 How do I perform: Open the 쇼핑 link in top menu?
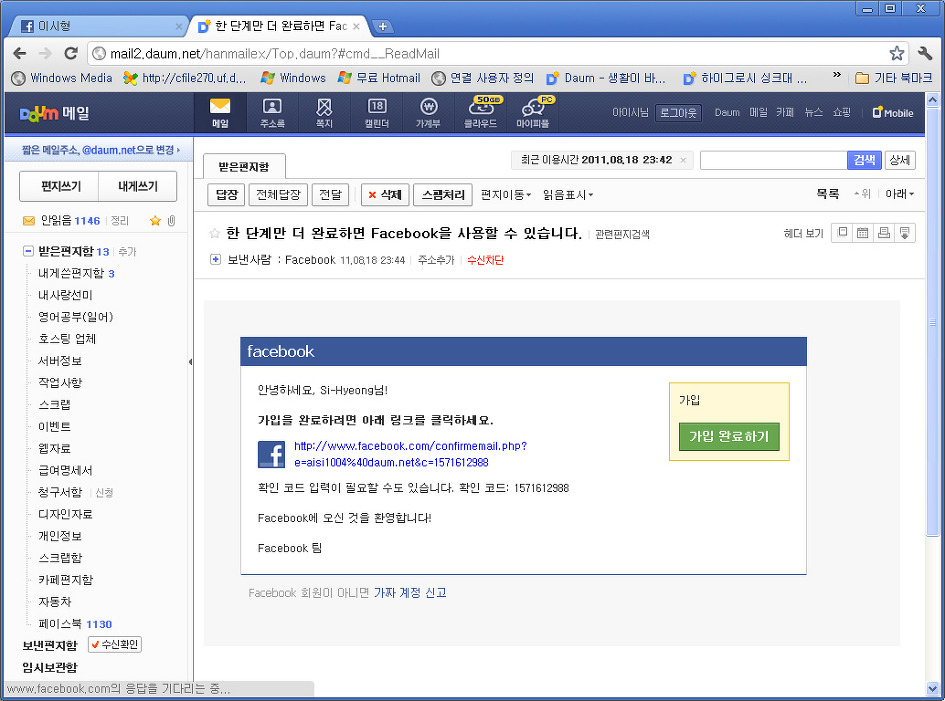pos(842,113)
